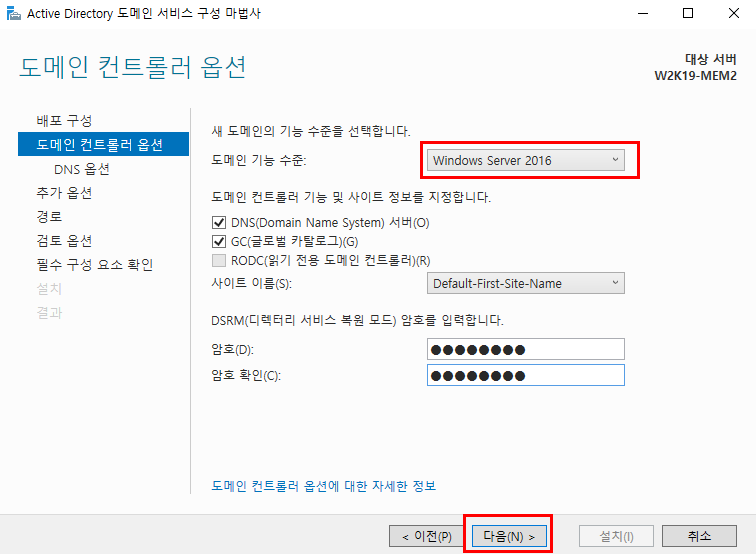Open the 추가 옵션 step
The image size is (756, 554).
tap(64, 192)
